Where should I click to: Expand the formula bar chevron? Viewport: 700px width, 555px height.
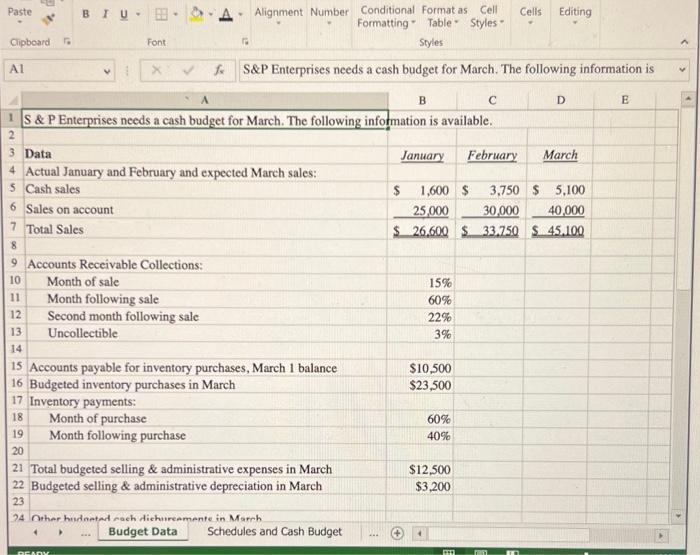pyautogui.click(x=682, y=70)
